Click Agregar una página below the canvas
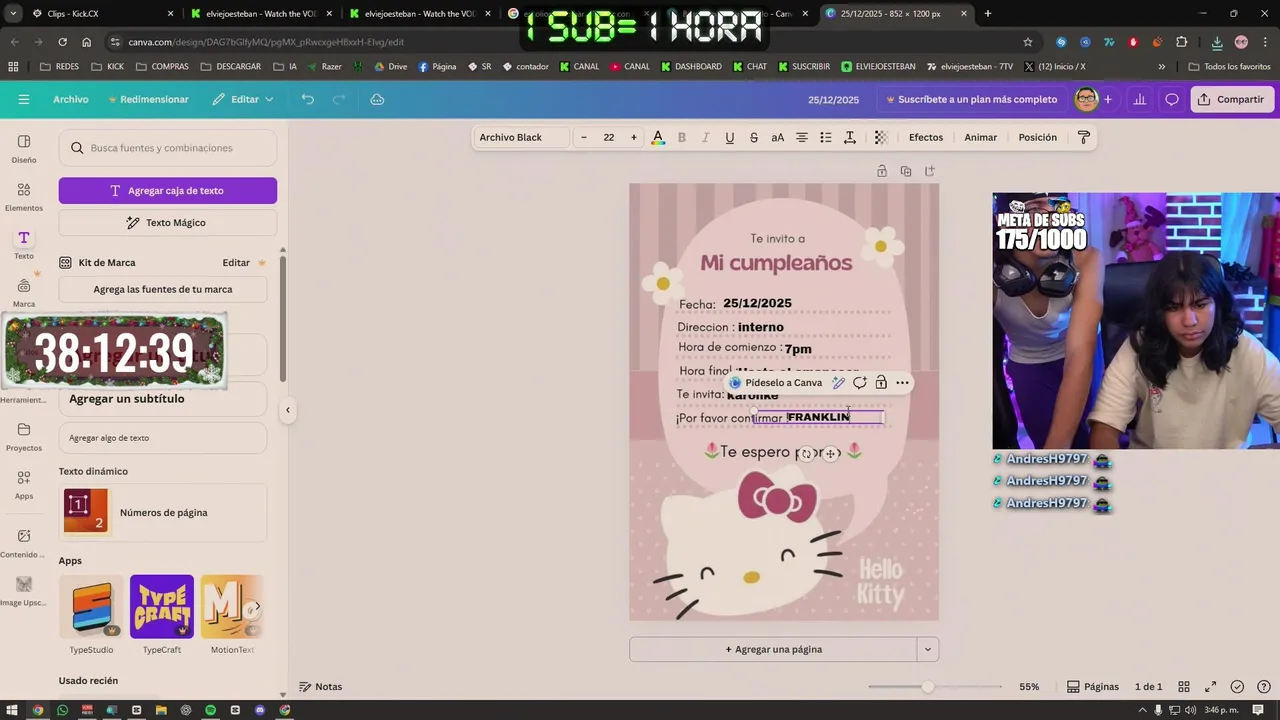This screenshot has width=1280, height=720. tap(773, 649)
